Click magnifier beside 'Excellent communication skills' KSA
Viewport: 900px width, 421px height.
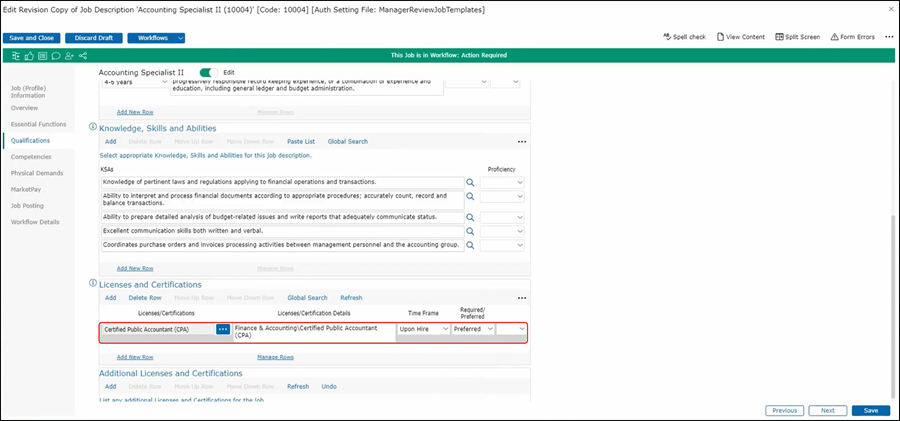(x=471, y=231)
